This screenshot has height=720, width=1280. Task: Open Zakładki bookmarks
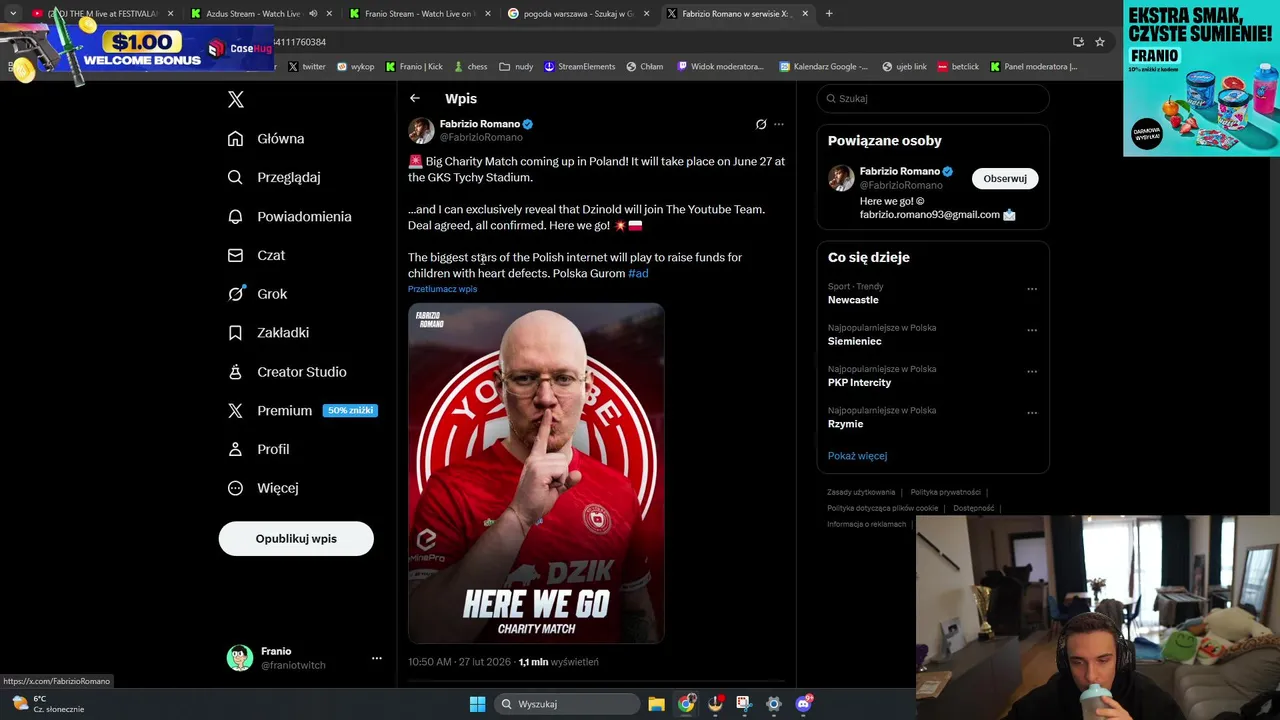point(268,332)
